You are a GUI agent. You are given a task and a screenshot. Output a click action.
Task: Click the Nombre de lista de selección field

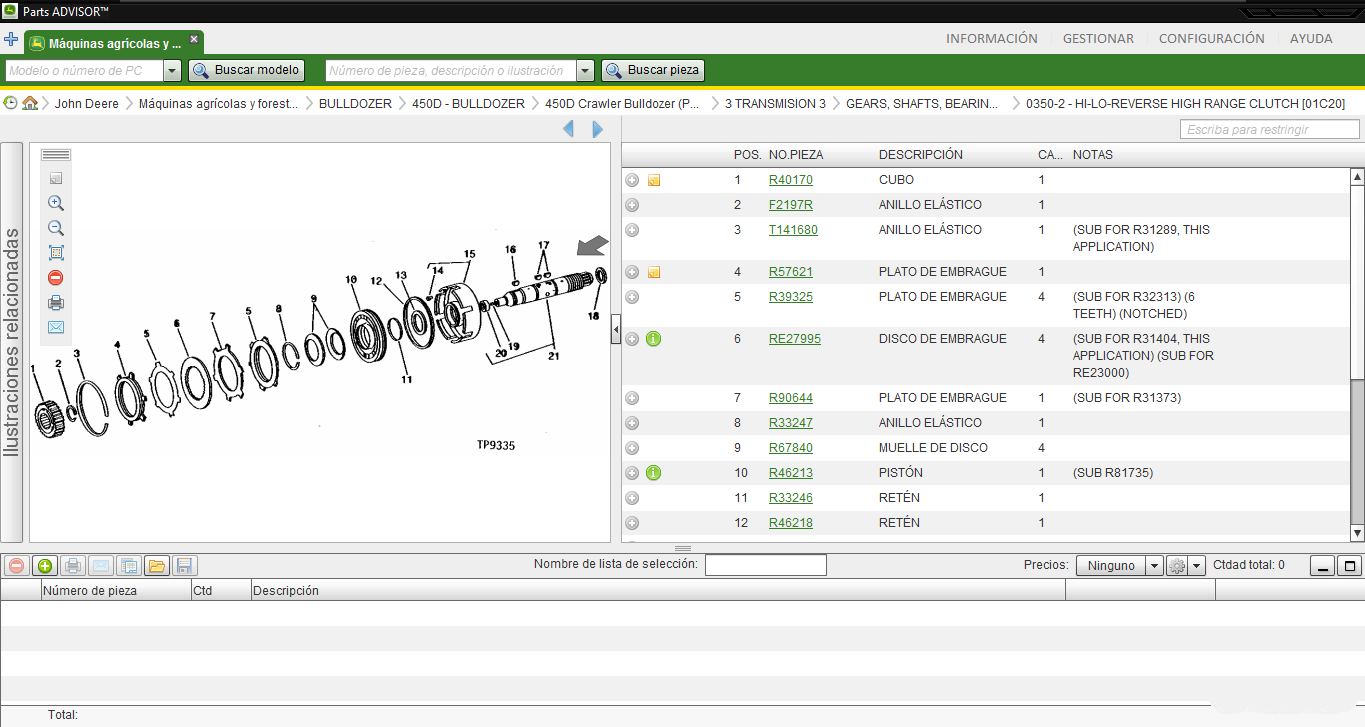tap(766, 566)
